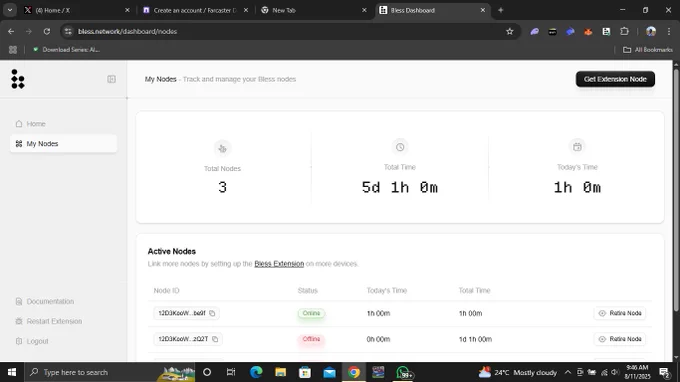Open the Windows Start menu
Viewport: 680px width, 382px height.
tap(12, 372)
